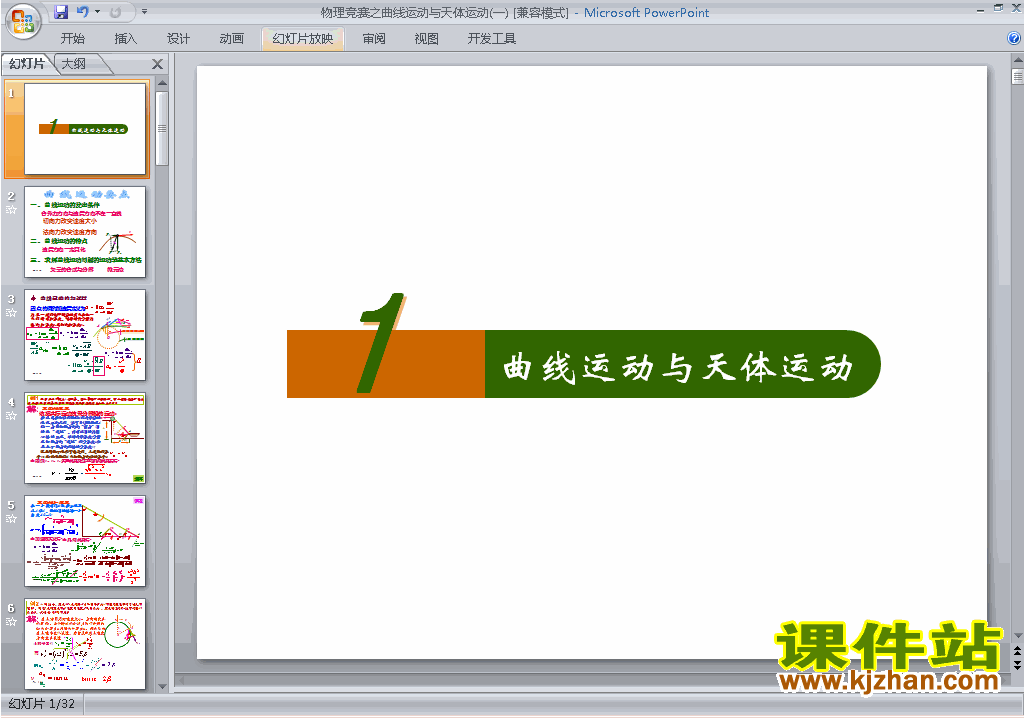Open Customize Quick Access Toolbar dropdown
The width and height of the screenshot is (1024, 718).
pos(144,12)
